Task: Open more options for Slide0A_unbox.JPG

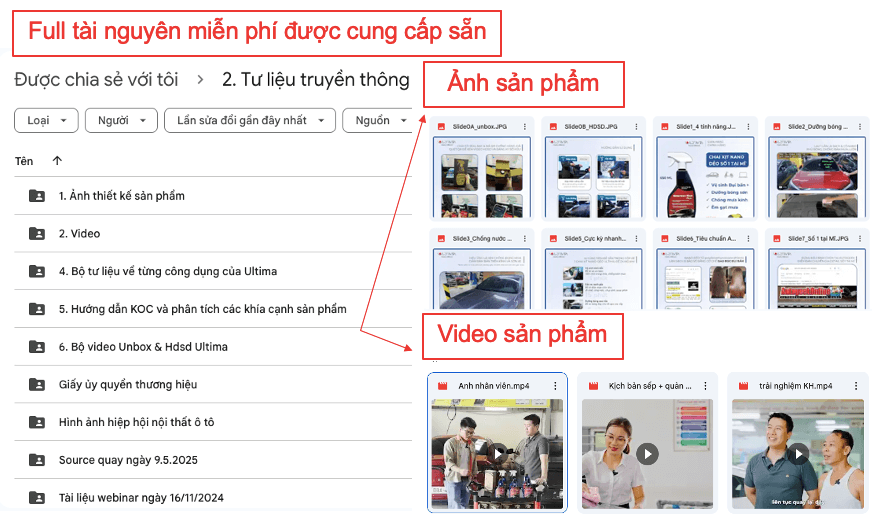Action: pos(525,127)
